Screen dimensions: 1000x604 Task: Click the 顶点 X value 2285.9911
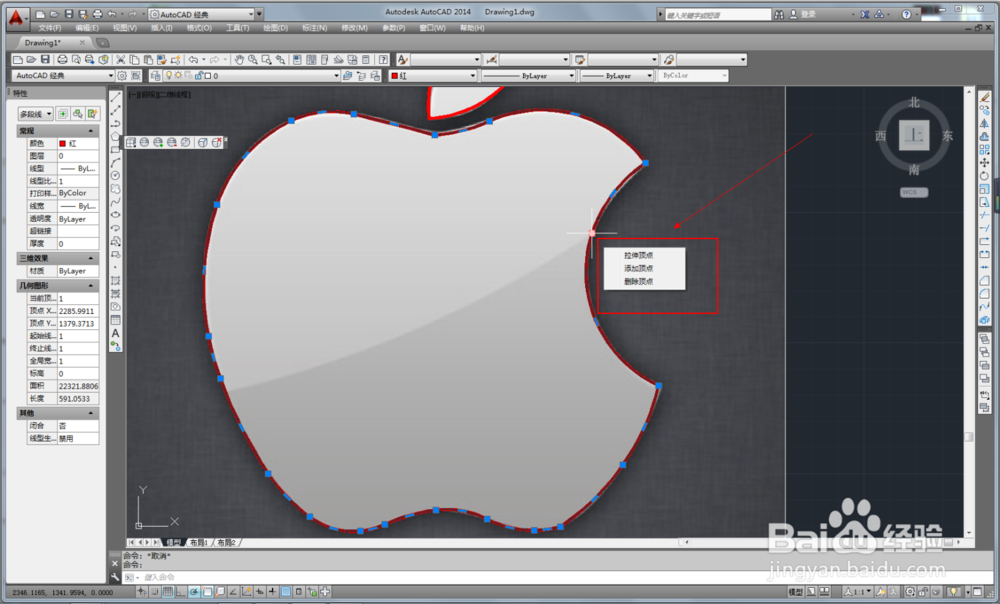tap(78, 311)
